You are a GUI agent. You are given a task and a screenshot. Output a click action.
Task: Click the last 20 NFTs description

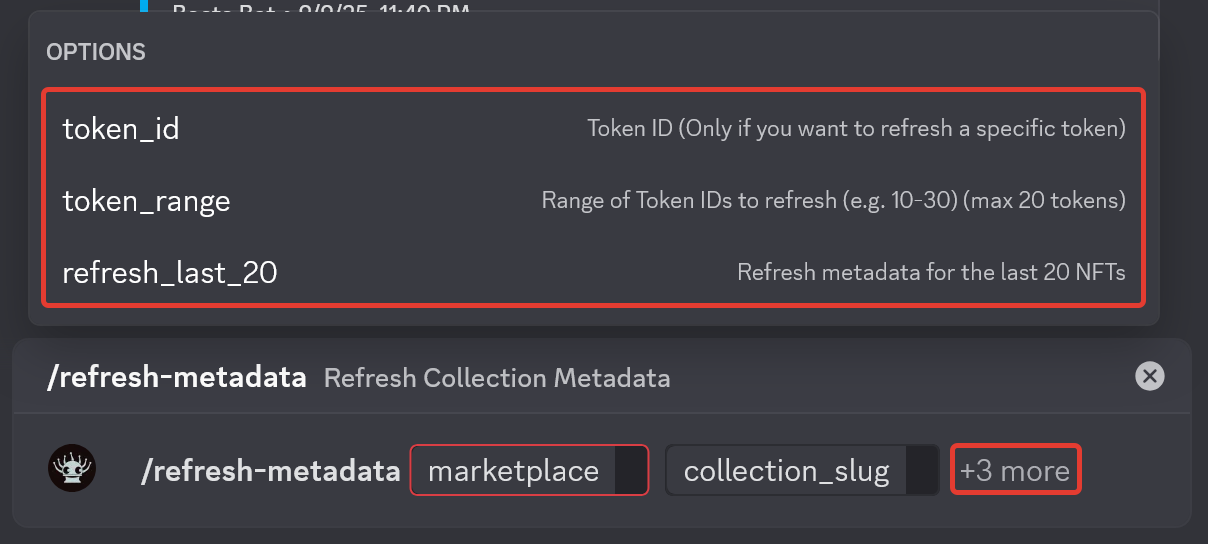pos(931,272)
